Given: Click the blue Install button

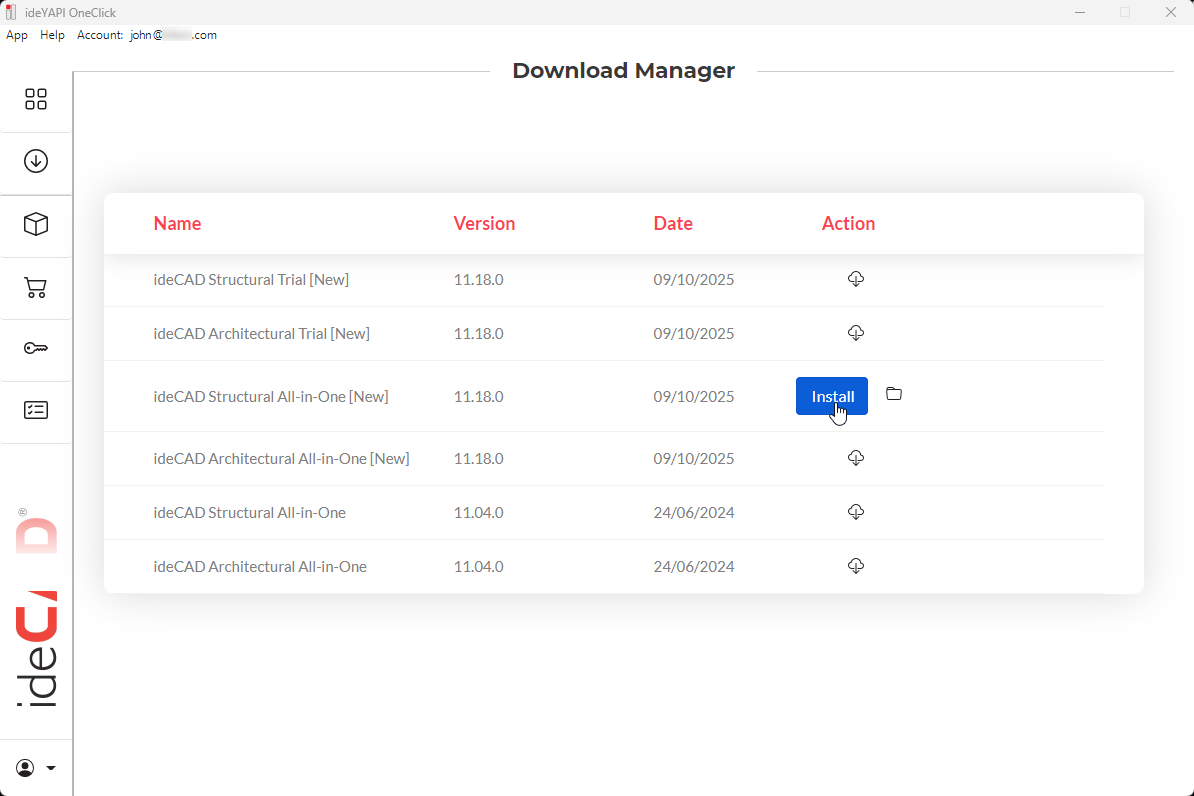Looking at the screenshot, I should point(831,396).
